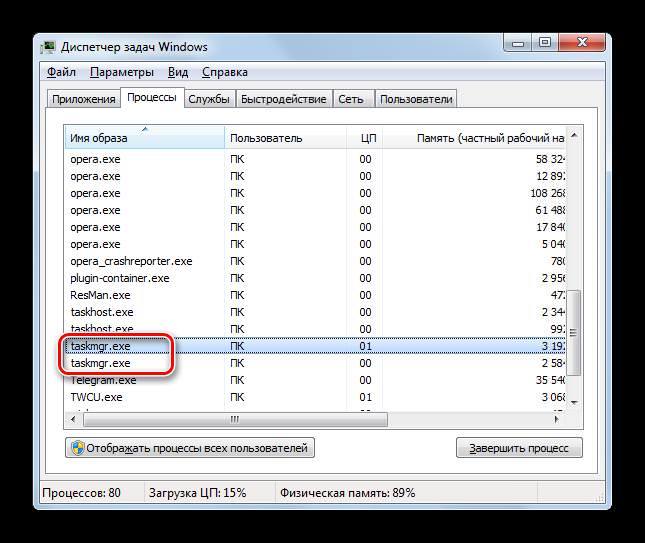Viewport: 645px width, 543px height.
Task: Sort by ЦП column header
Action: (x=365, y=138)
